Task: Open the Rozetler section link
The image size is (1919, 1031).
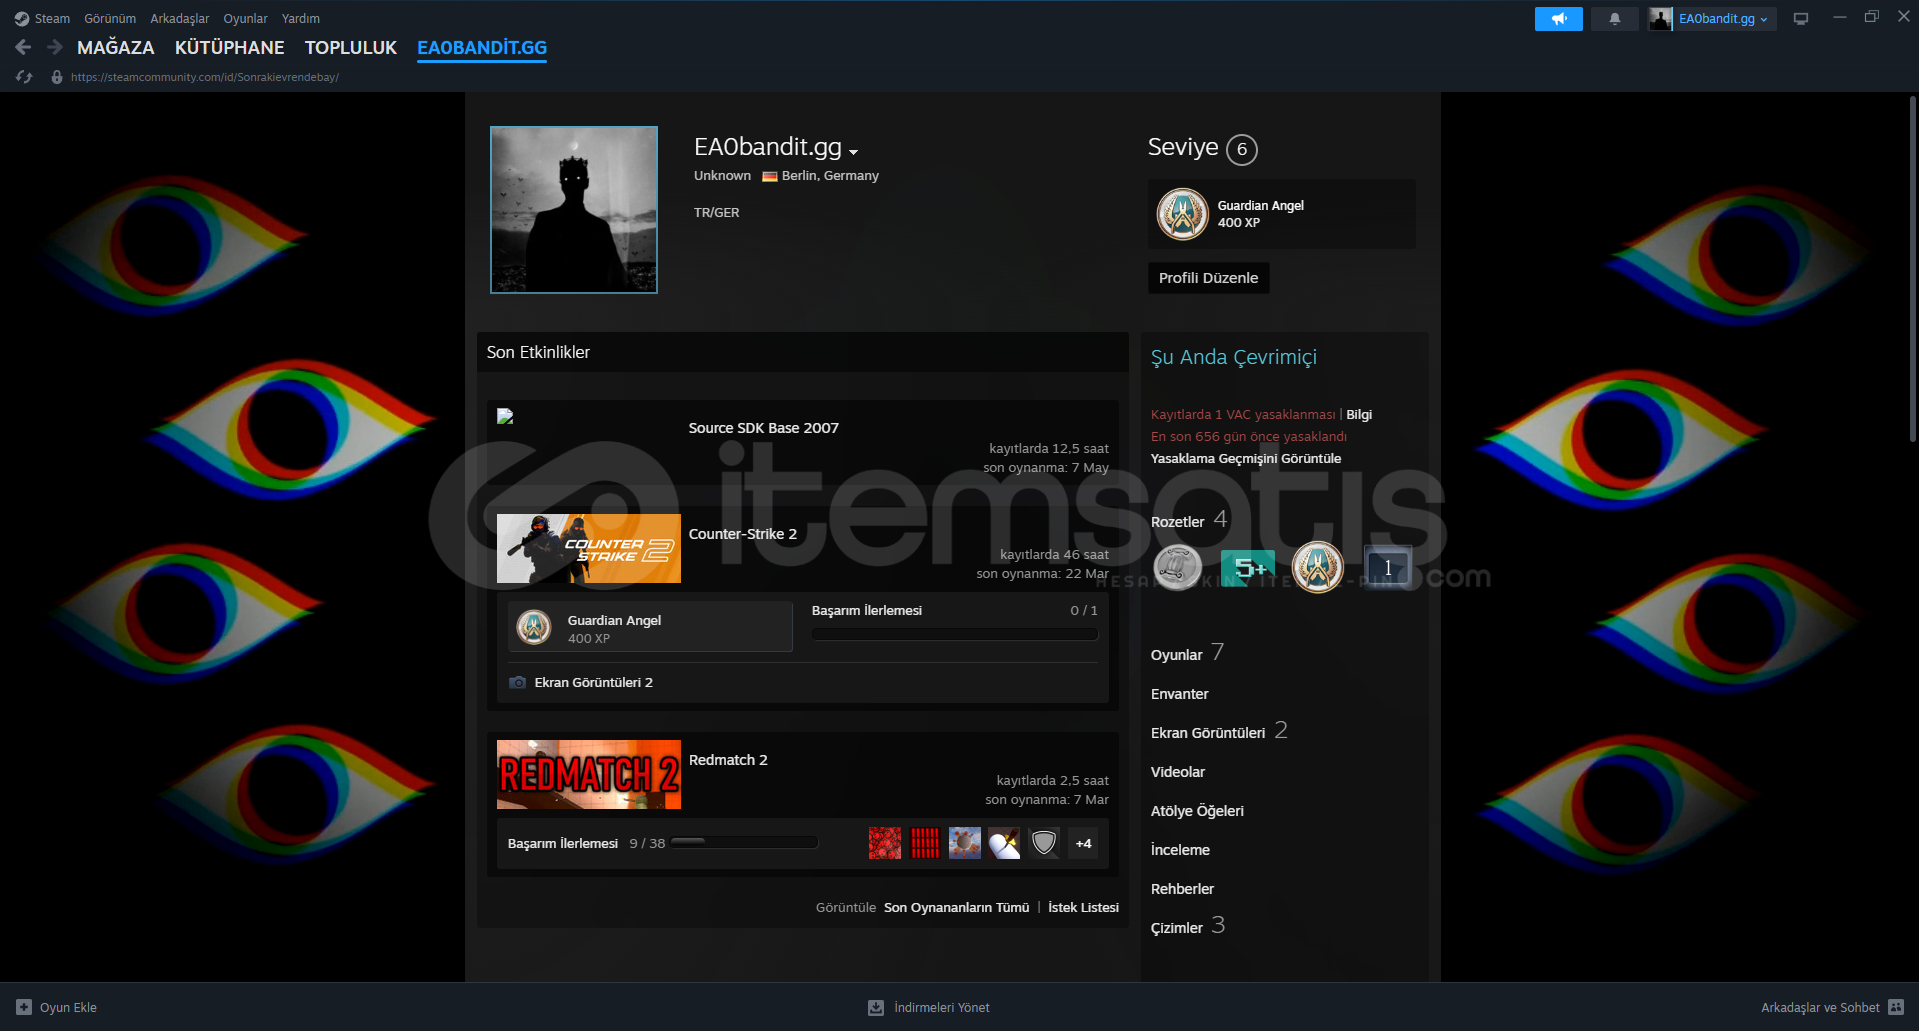Action: pos(1178,522)
